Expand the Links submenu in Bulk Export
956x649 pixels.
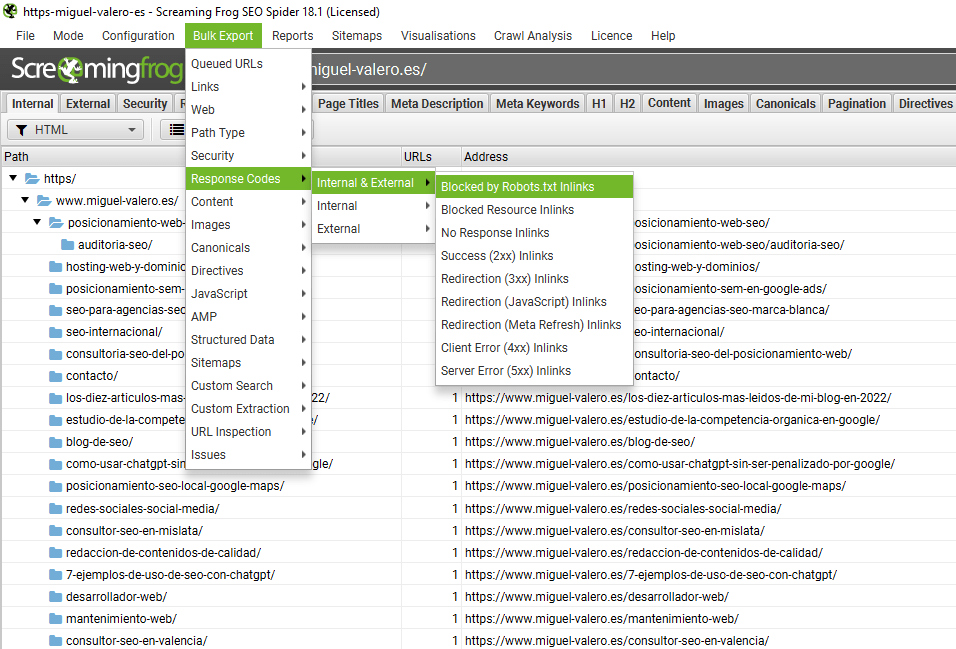248,87
